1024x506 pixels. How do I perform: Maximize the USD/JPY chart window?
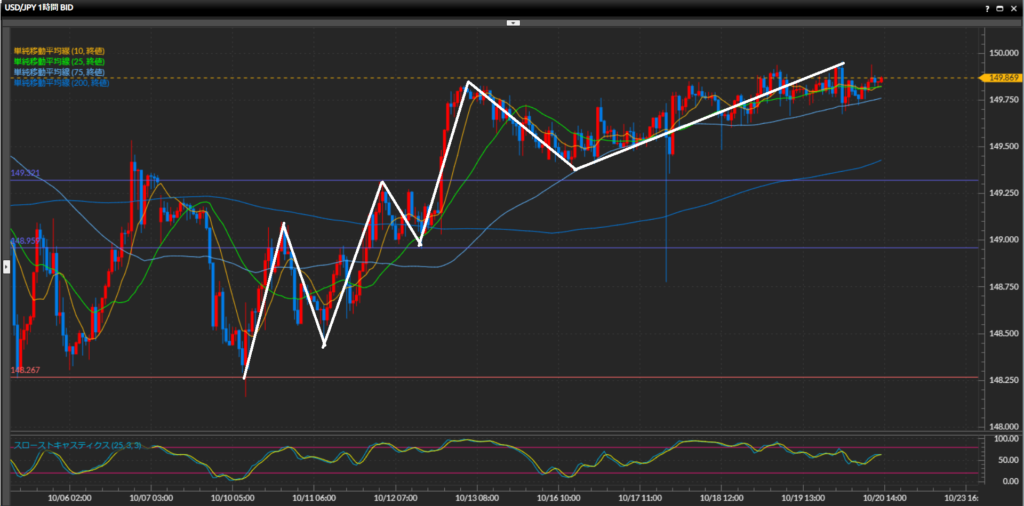998,7
